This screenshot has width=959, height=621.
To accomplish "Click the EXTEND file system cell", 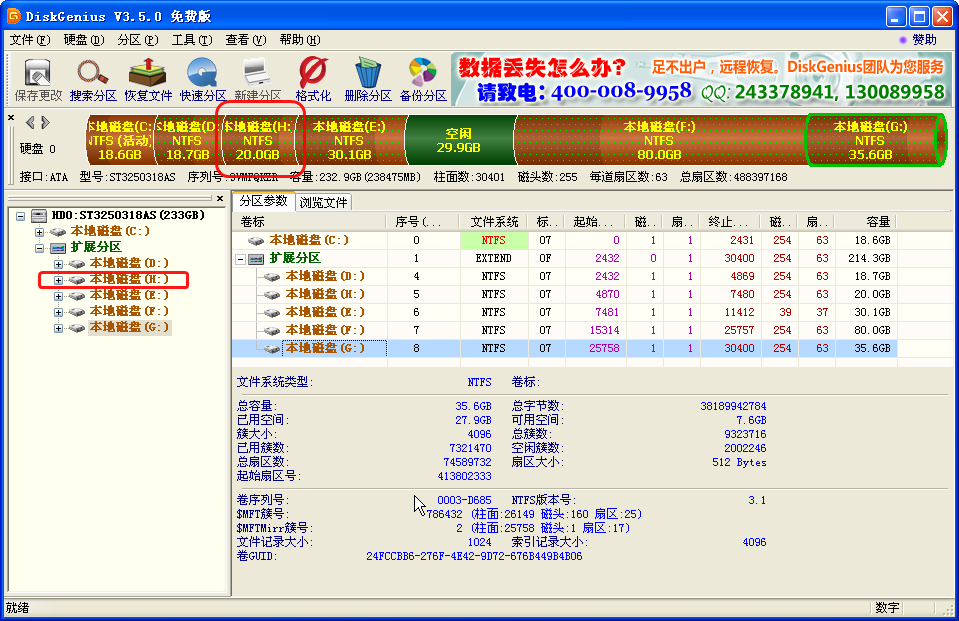I will (494, 258).
